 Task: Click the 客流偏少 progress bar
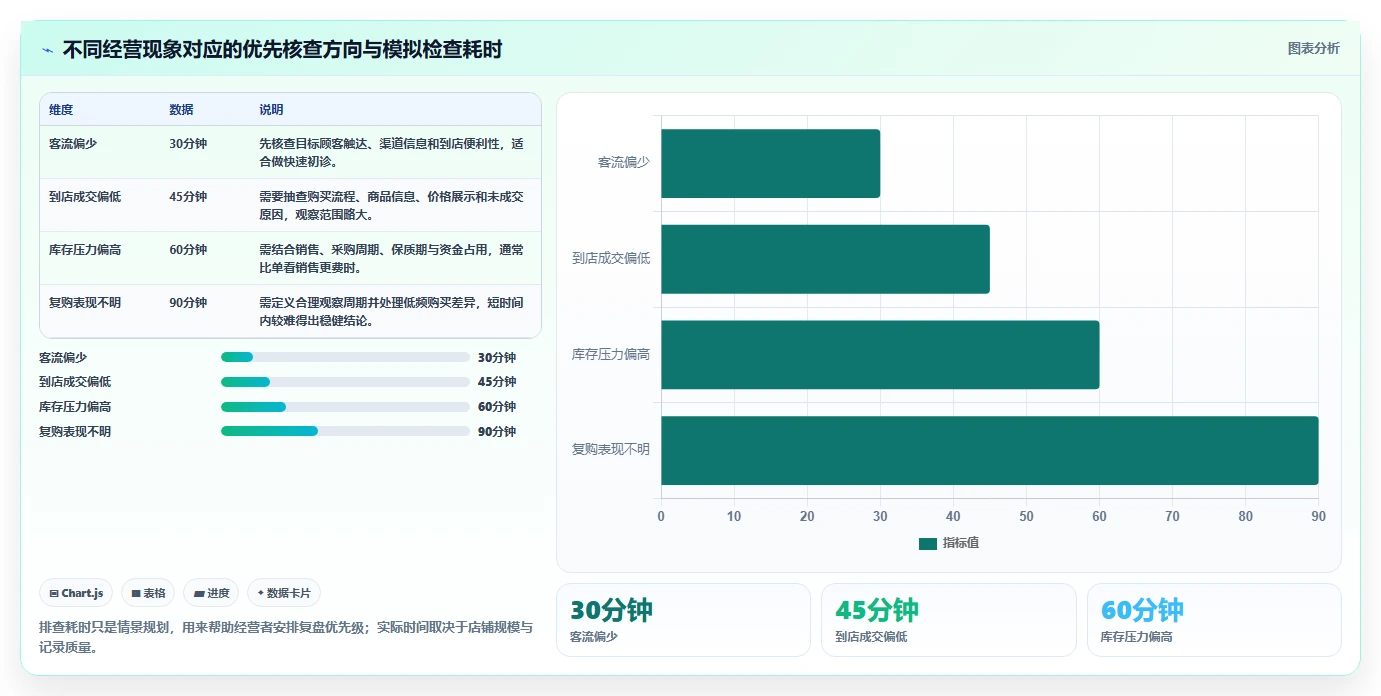click(345, 357)
